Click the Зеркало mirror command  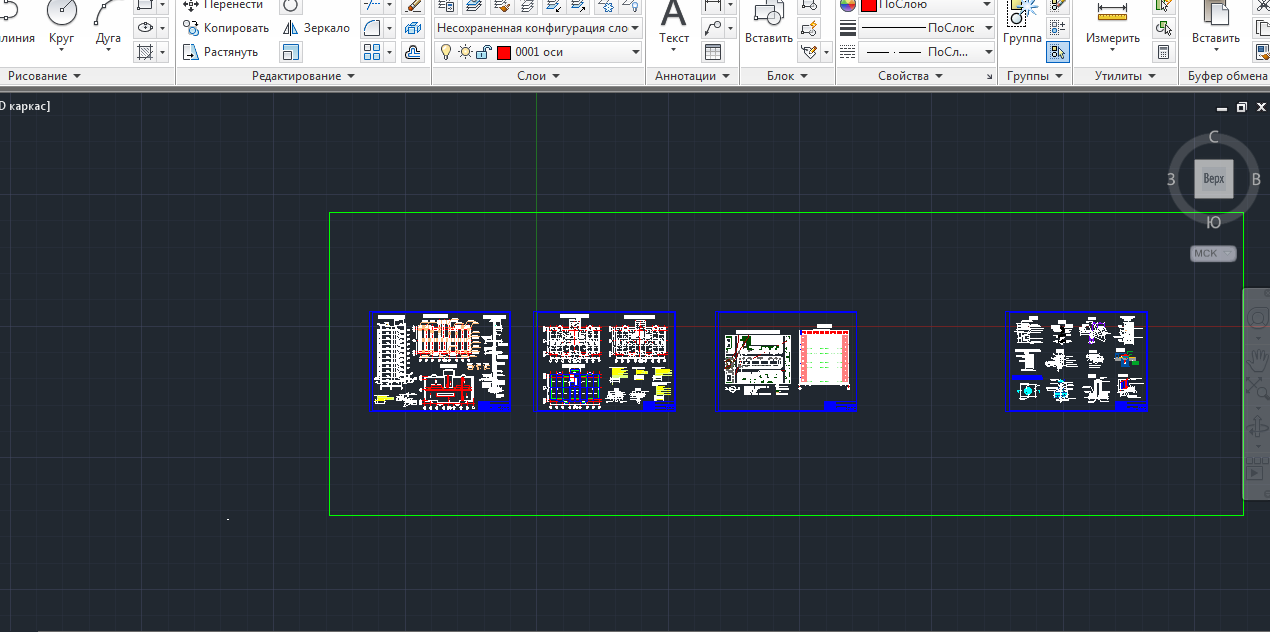(317, 28)
